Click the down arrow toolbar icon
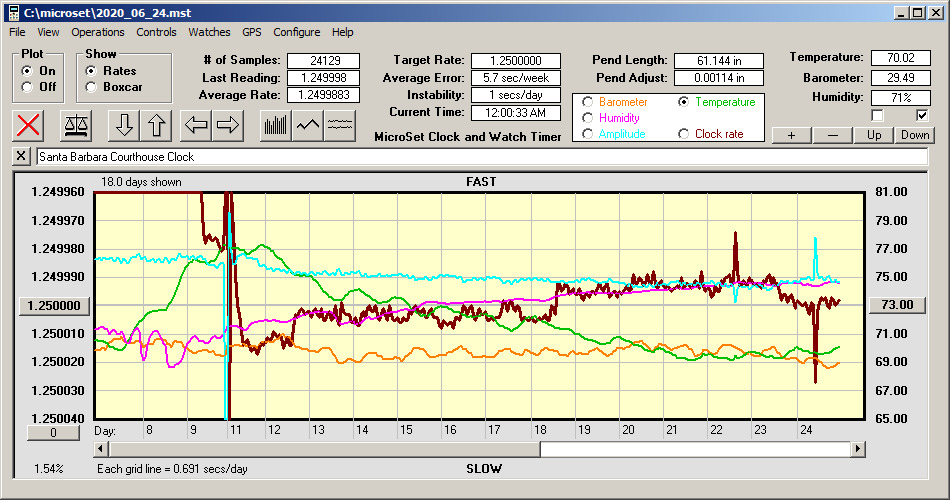The height and width of the screenshot is (500, 950). pos(124,125)
